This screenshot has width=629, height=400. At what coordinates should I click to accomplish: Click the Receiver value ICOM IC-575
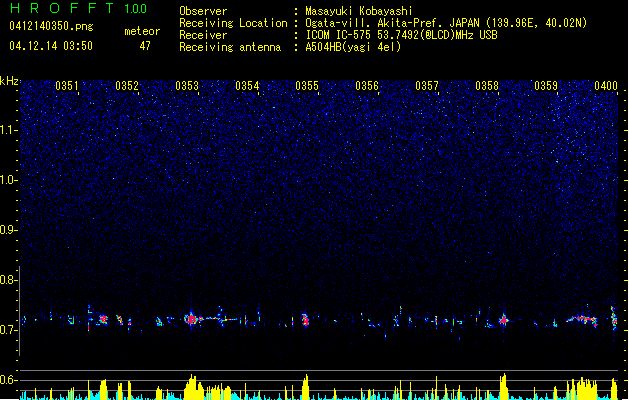pos(339,35)
